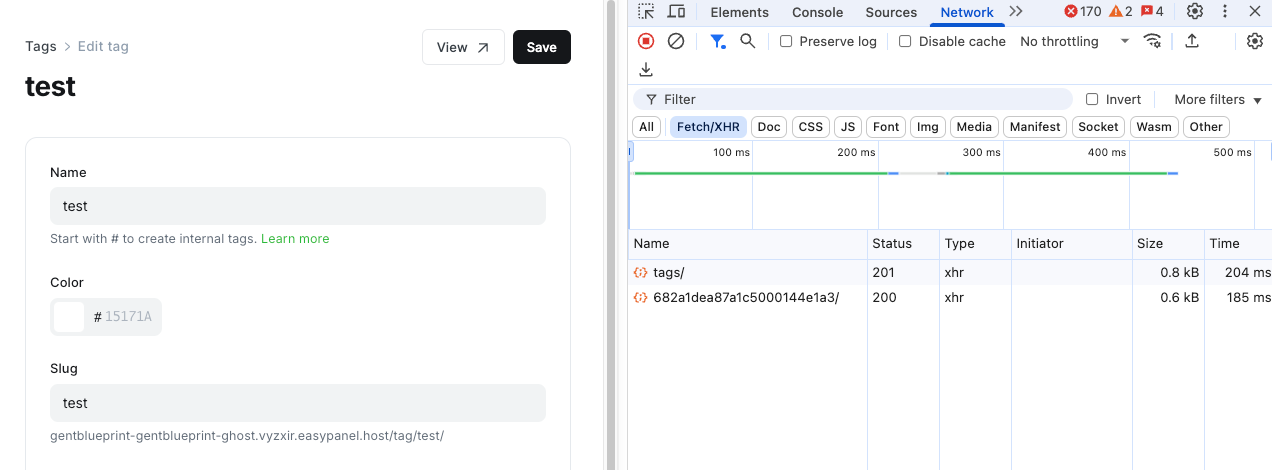
Task: Toggle the network filter funnel icon
Action: pos(717,41)
